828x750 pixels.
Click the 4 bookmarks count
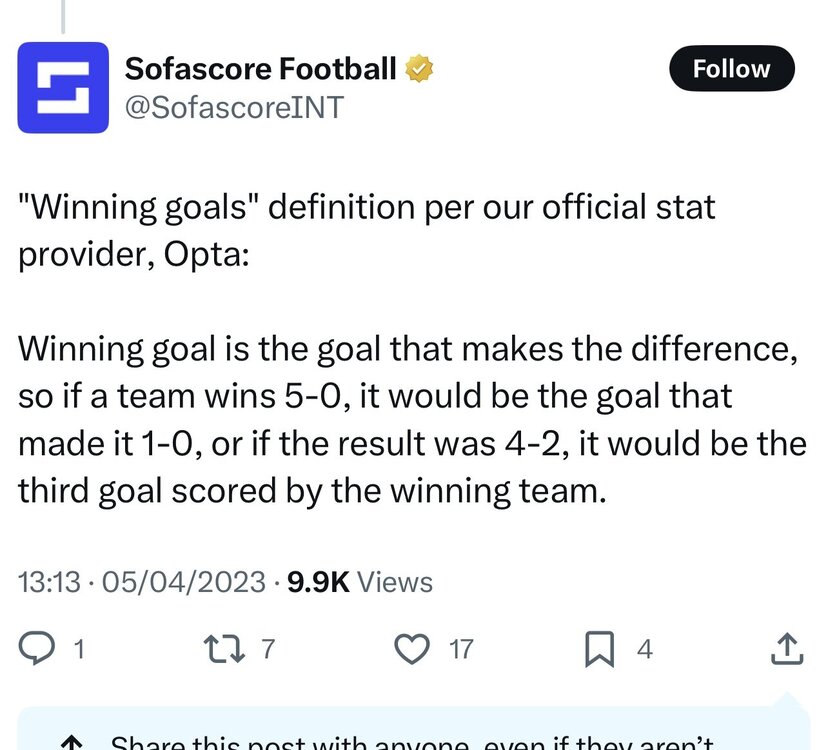[645, 649]
